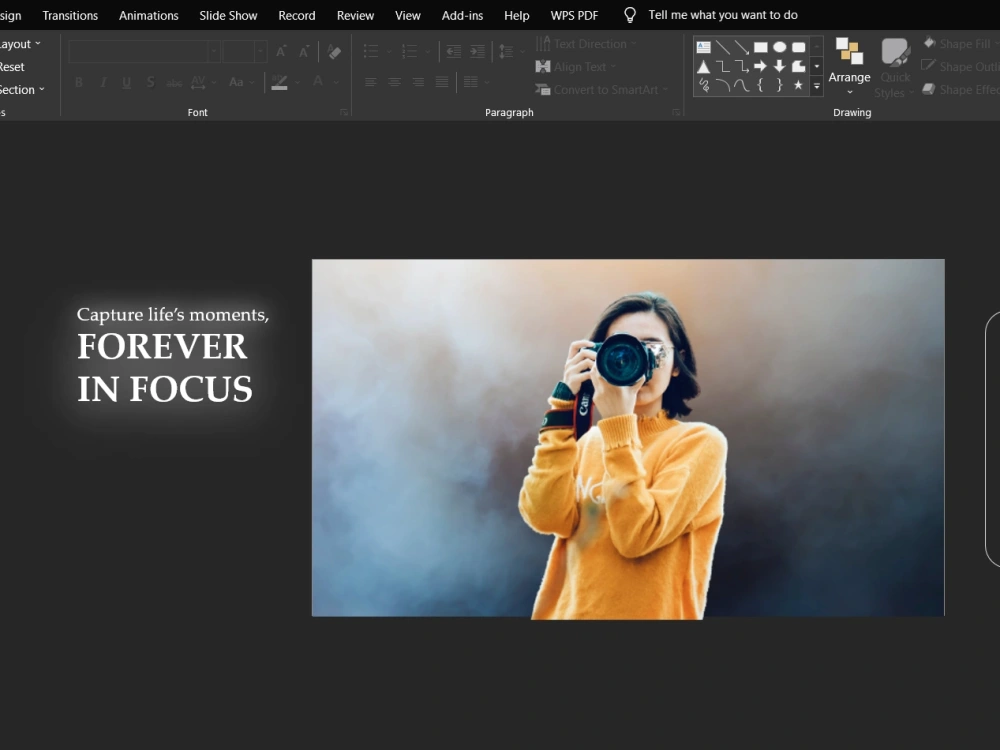Open the Change Case dropdown
The height and width of the screenshot is (750, 1000).
coord(239,82)
